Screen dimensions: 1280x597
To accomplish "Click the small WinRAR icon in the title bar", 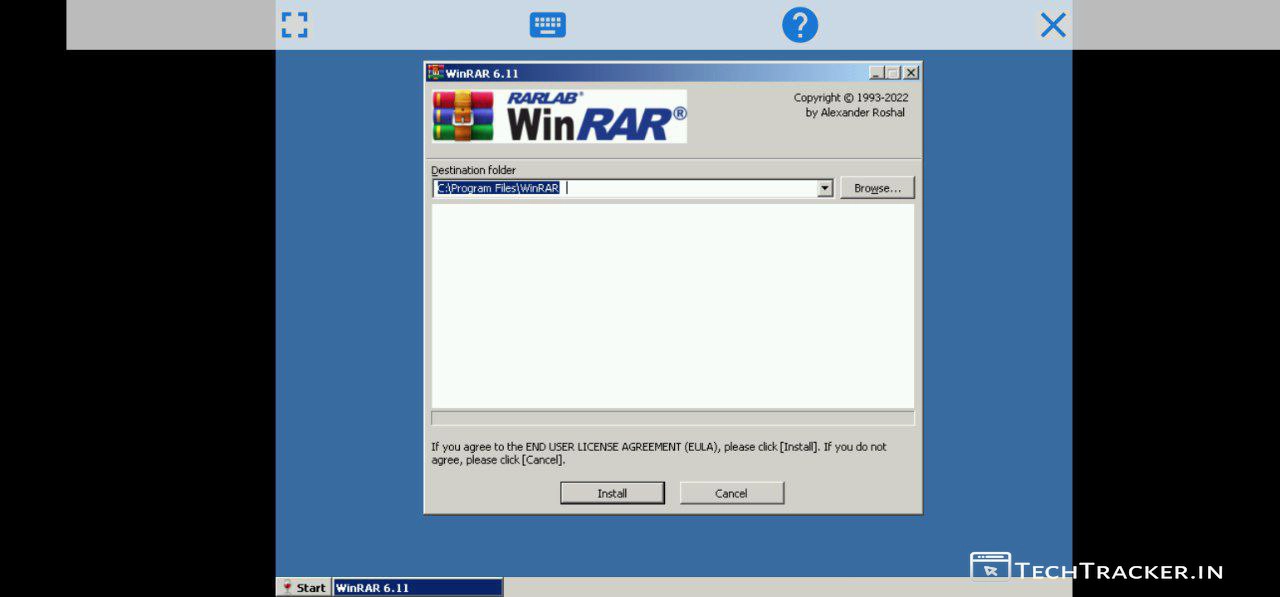I will click(435, 73).
